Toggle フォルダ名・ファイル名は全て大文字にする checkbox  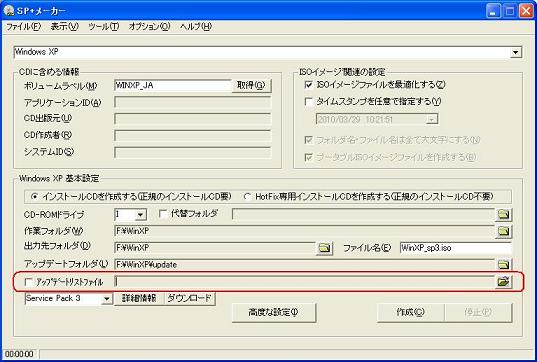[x=309, y=140]
